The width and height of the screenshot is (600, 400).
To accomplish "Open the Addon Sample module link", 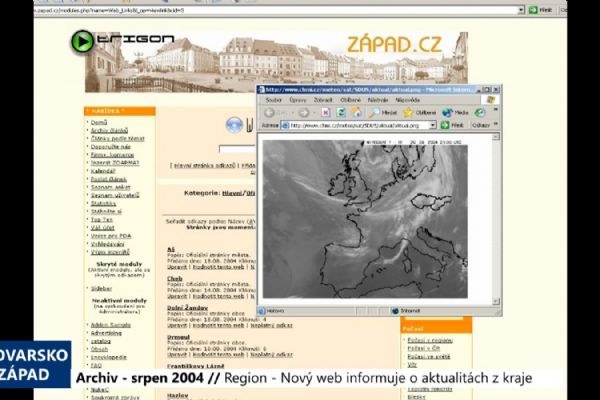I will coord(111,325).
